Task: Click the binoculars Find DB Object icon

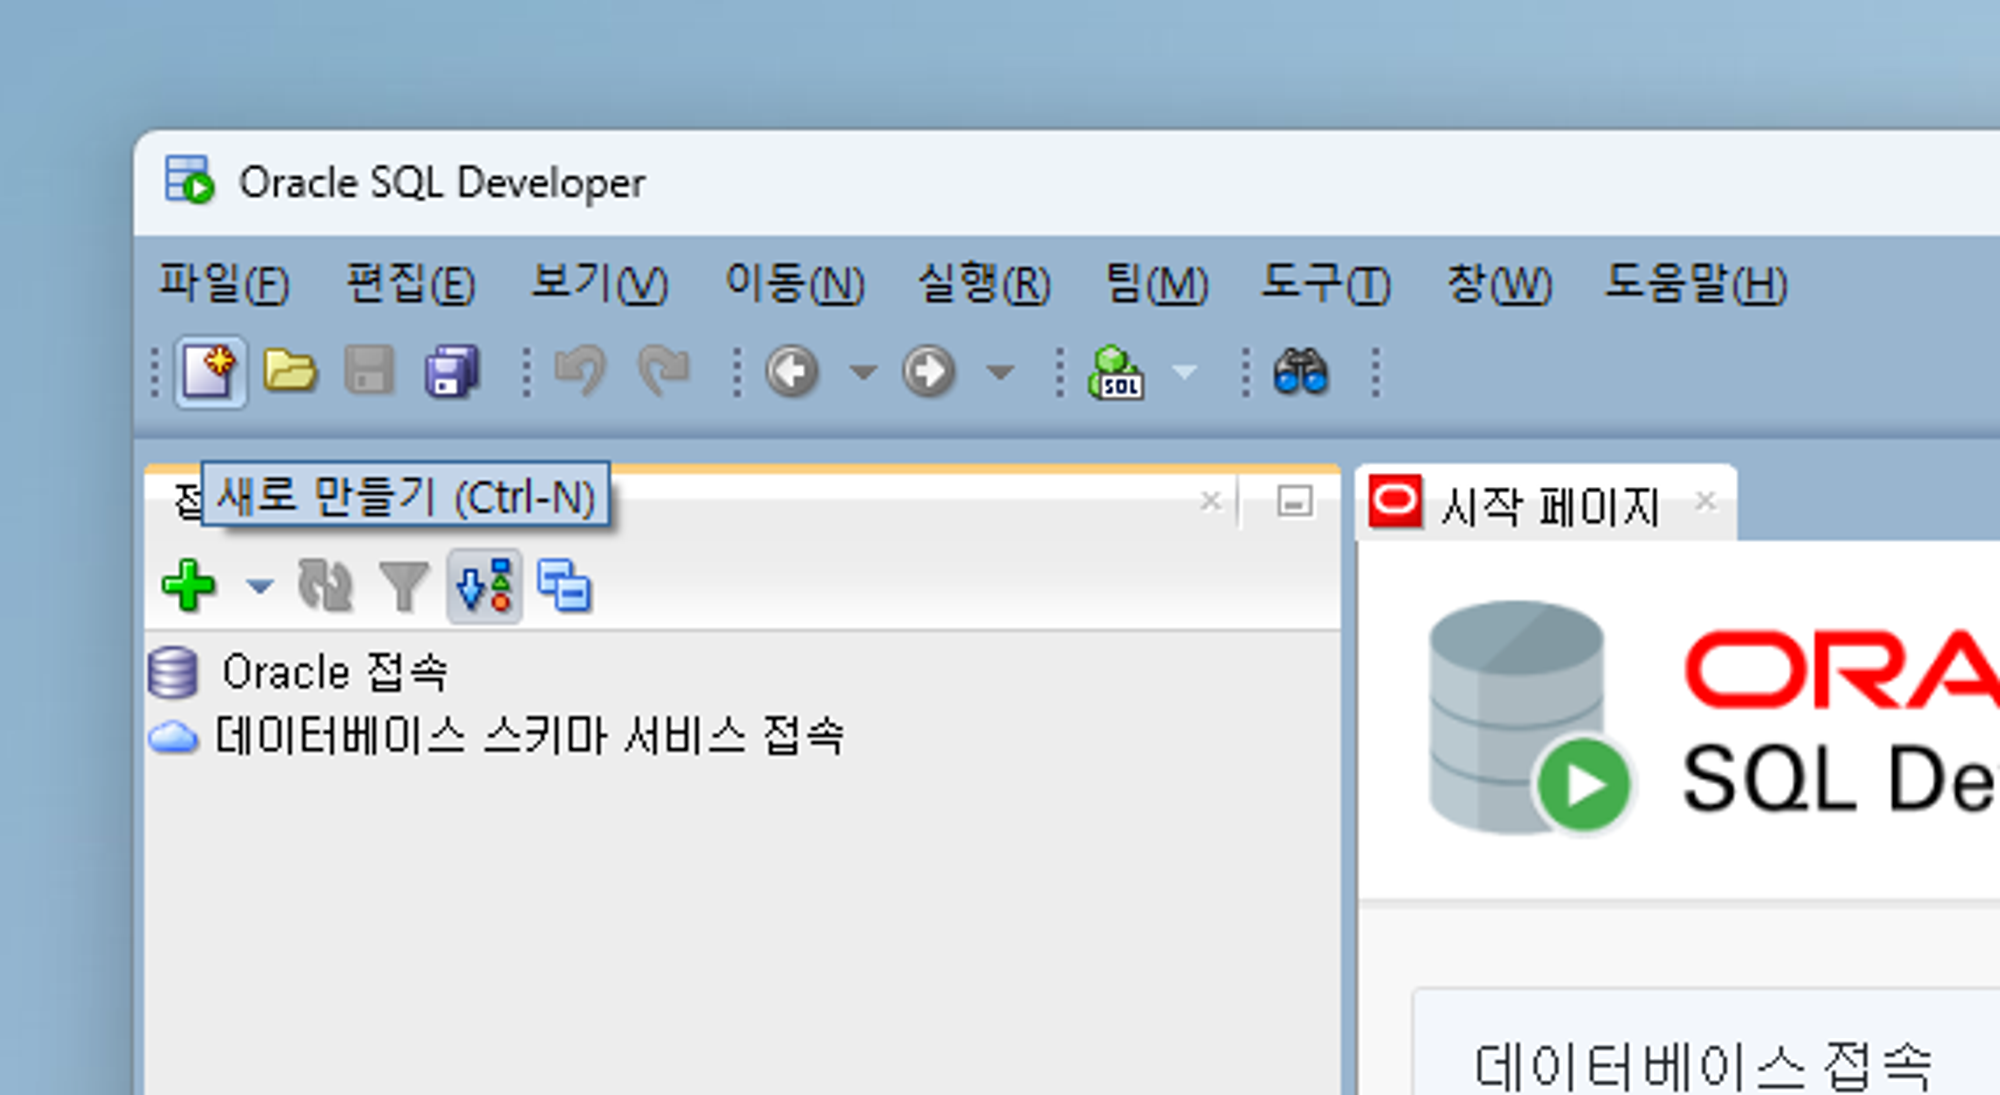Action: click(x=1301, y=372)
